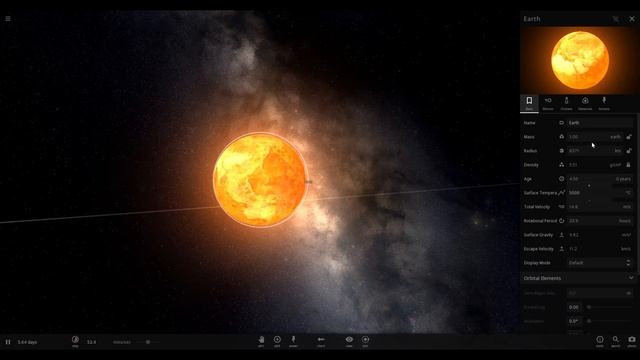This screenshot has height=360, width=640.
Task: Switch to the Actions tab
Action: point(604,103)
